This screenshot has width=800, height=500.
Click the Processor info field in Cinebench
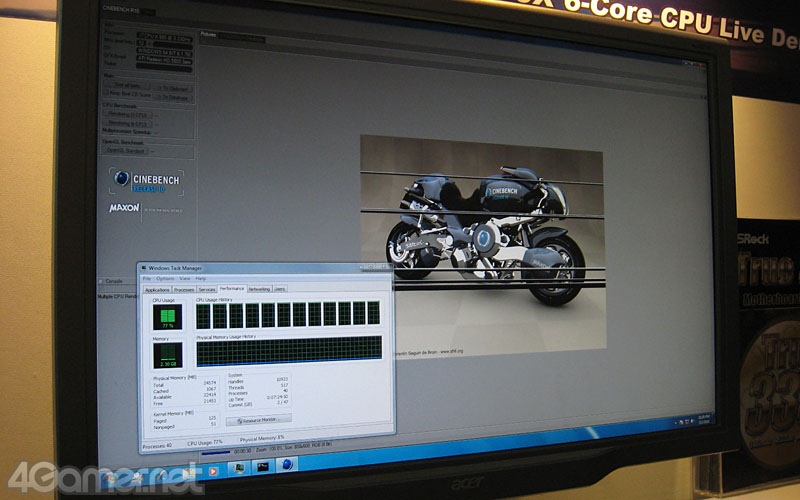164,36
